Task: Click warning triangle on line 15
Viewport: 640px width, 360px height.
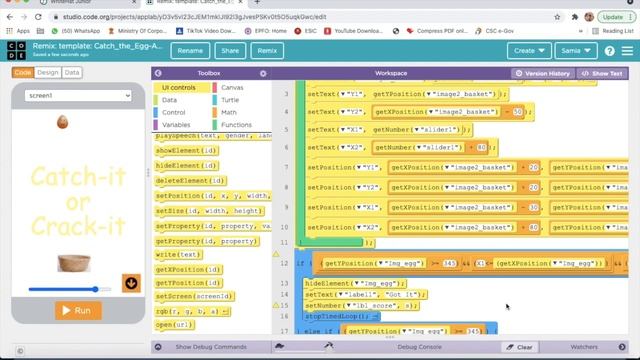Action: pos(276,305)
